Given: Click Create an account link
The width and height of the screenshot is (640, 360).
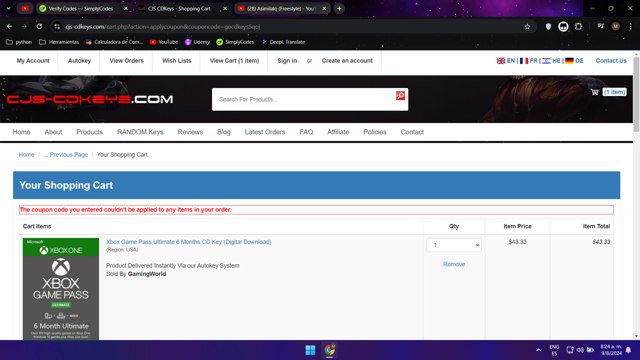Looking at the screenshot, I should click(347, 60).
